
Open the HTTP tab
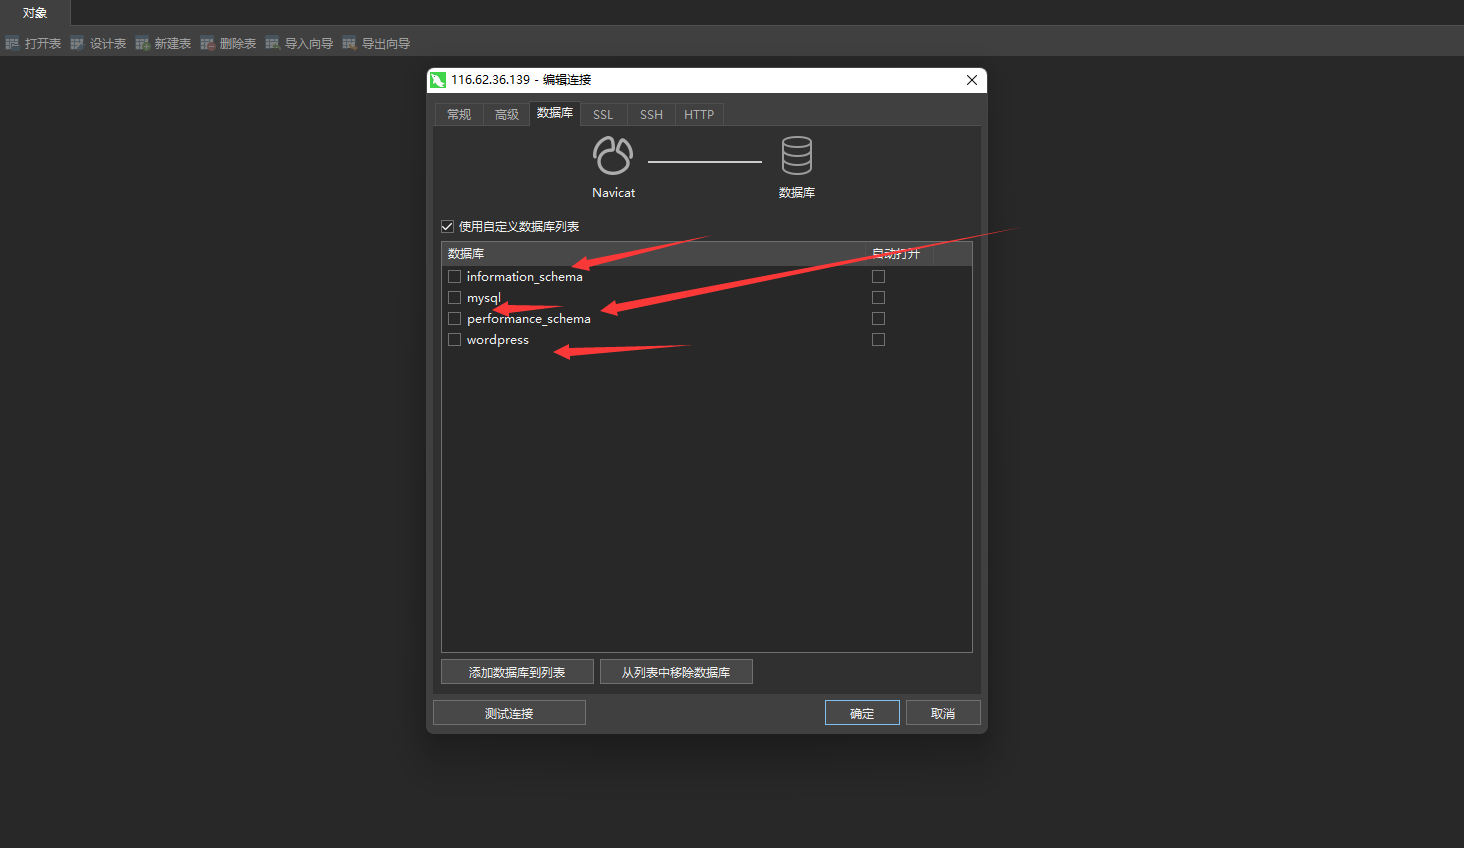[x=699, y=114]
